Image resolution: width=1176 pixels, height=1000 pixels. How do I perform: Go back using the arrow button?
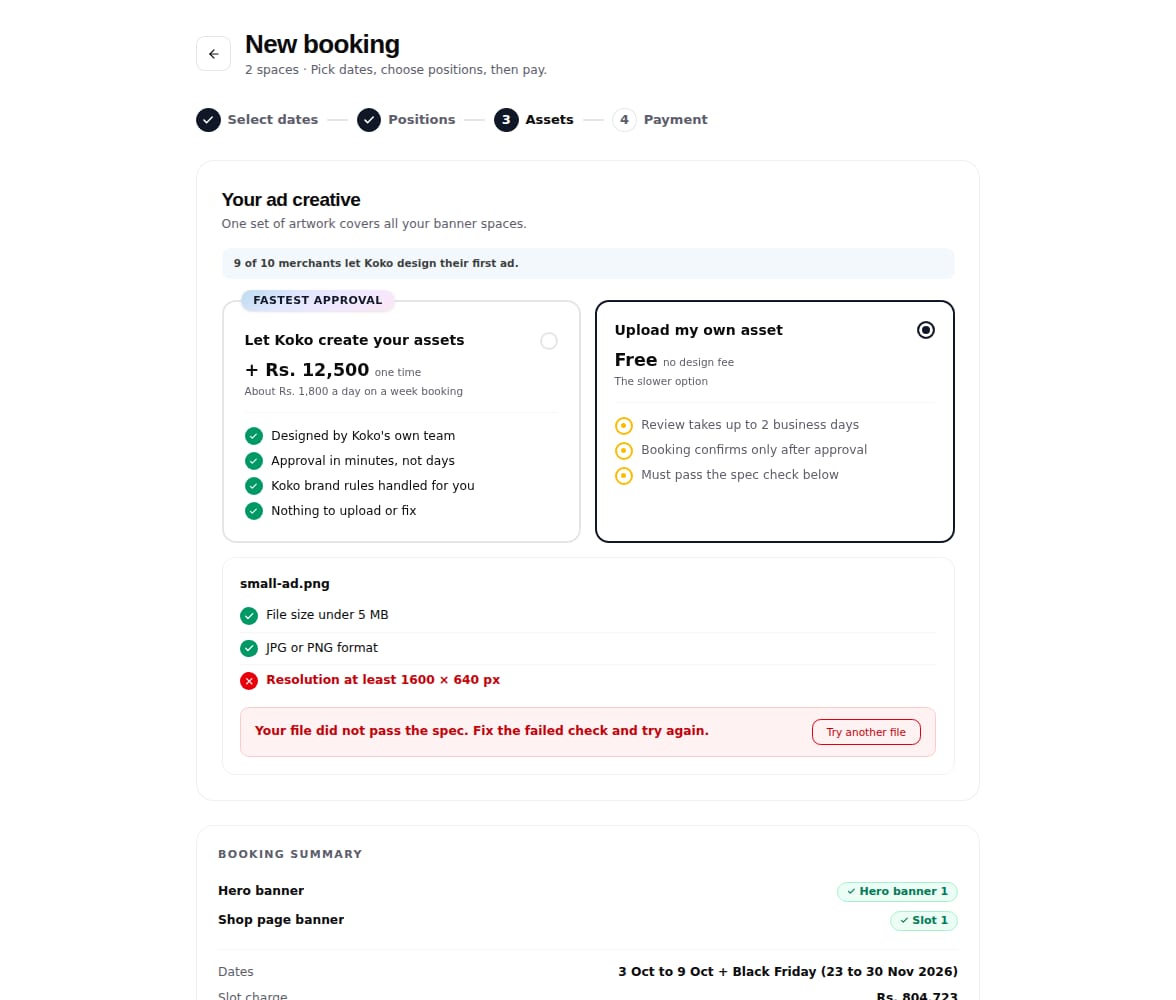213,53
